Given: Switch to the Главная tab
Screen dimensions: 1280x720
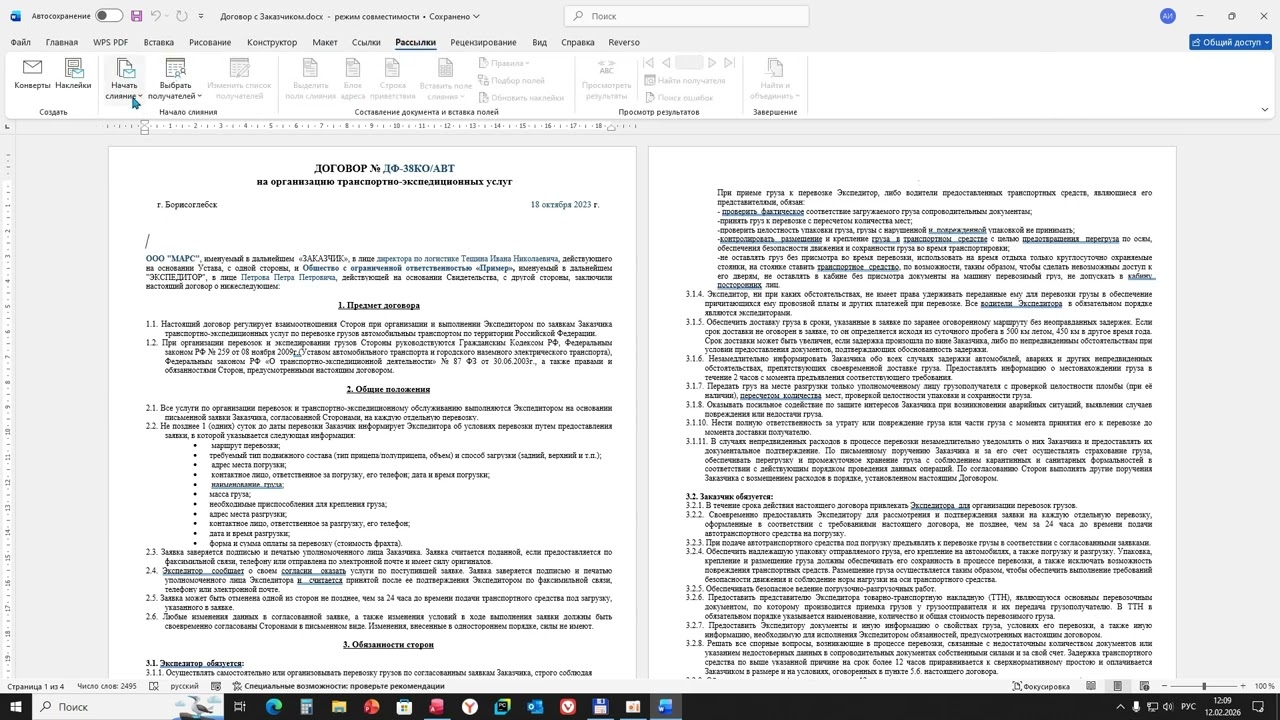Looking at the screenshot, I should [61, 43].
